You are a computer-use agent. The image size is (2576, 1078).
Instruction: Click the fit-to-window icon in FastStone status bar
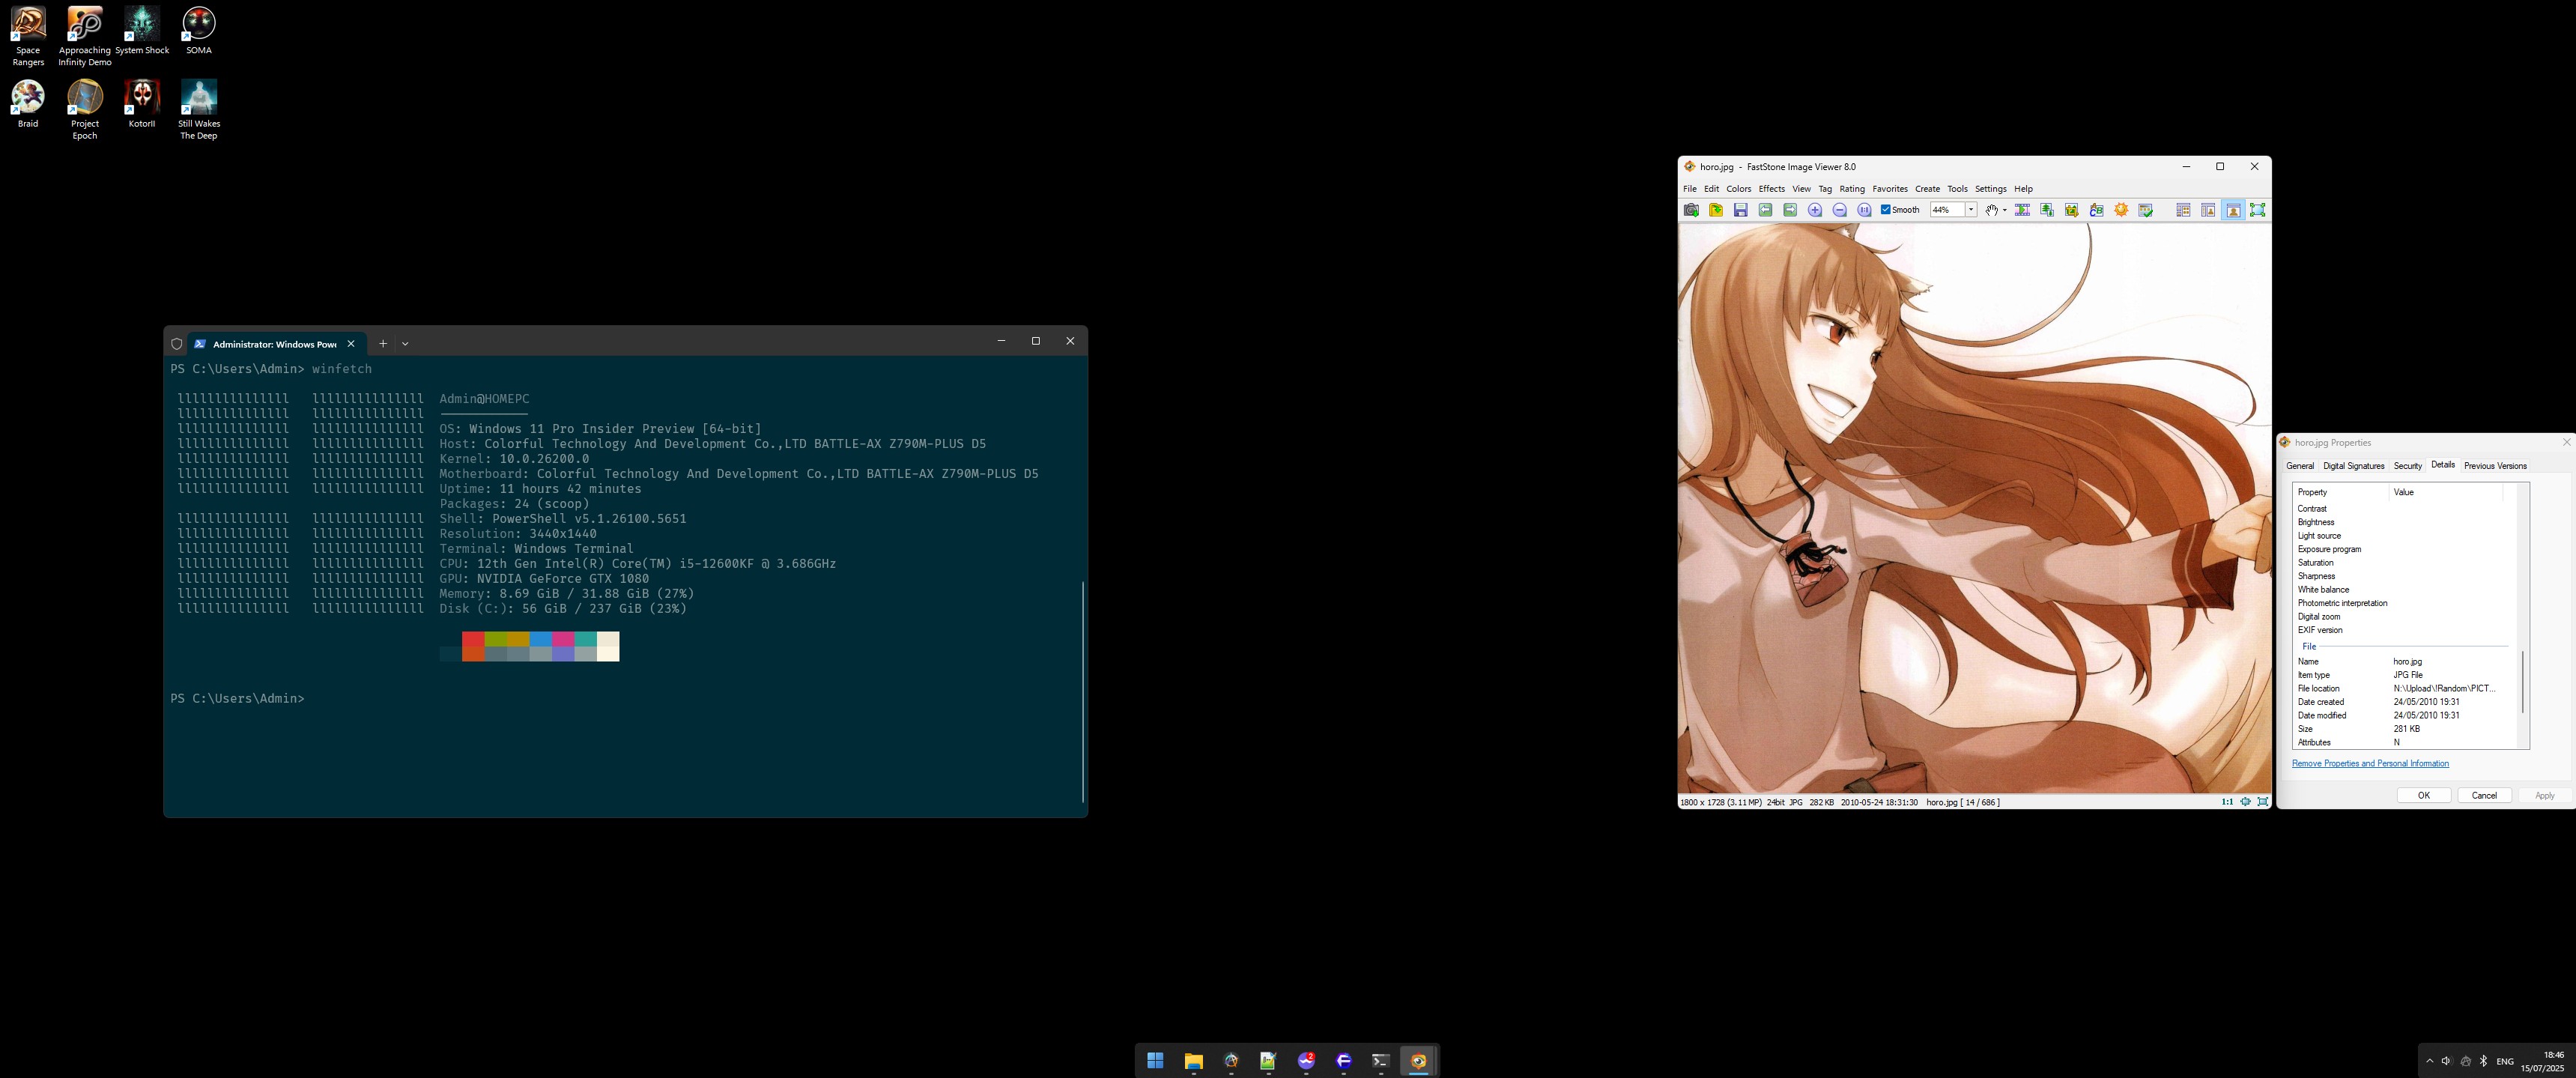point(2246,802)
